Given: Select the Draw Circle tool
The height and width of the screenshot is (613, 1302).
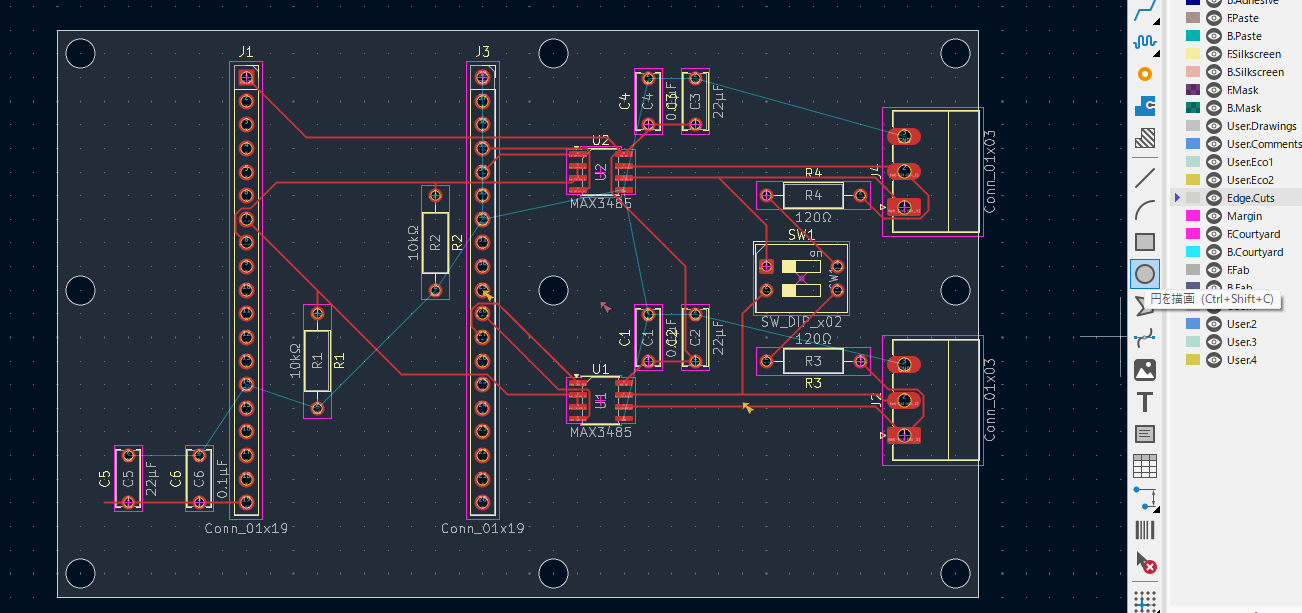Looking at the screenshot, I should tap(1145, 274).
